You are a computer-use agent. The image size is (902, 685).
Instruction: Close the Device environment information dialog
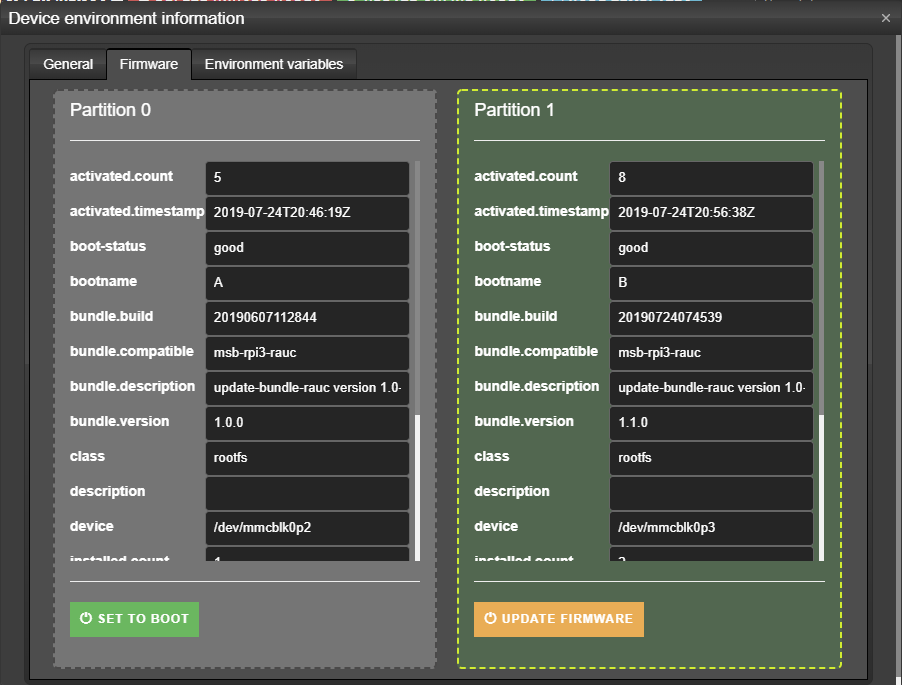tap(886, 18)
